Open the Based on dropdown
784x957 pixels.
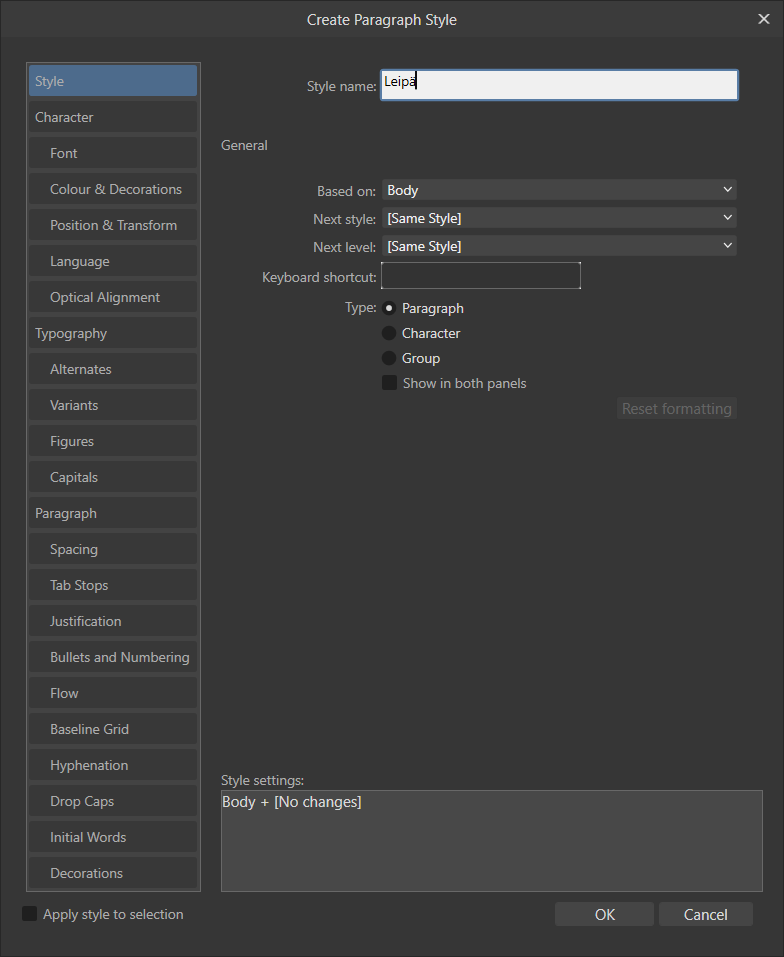559,190
